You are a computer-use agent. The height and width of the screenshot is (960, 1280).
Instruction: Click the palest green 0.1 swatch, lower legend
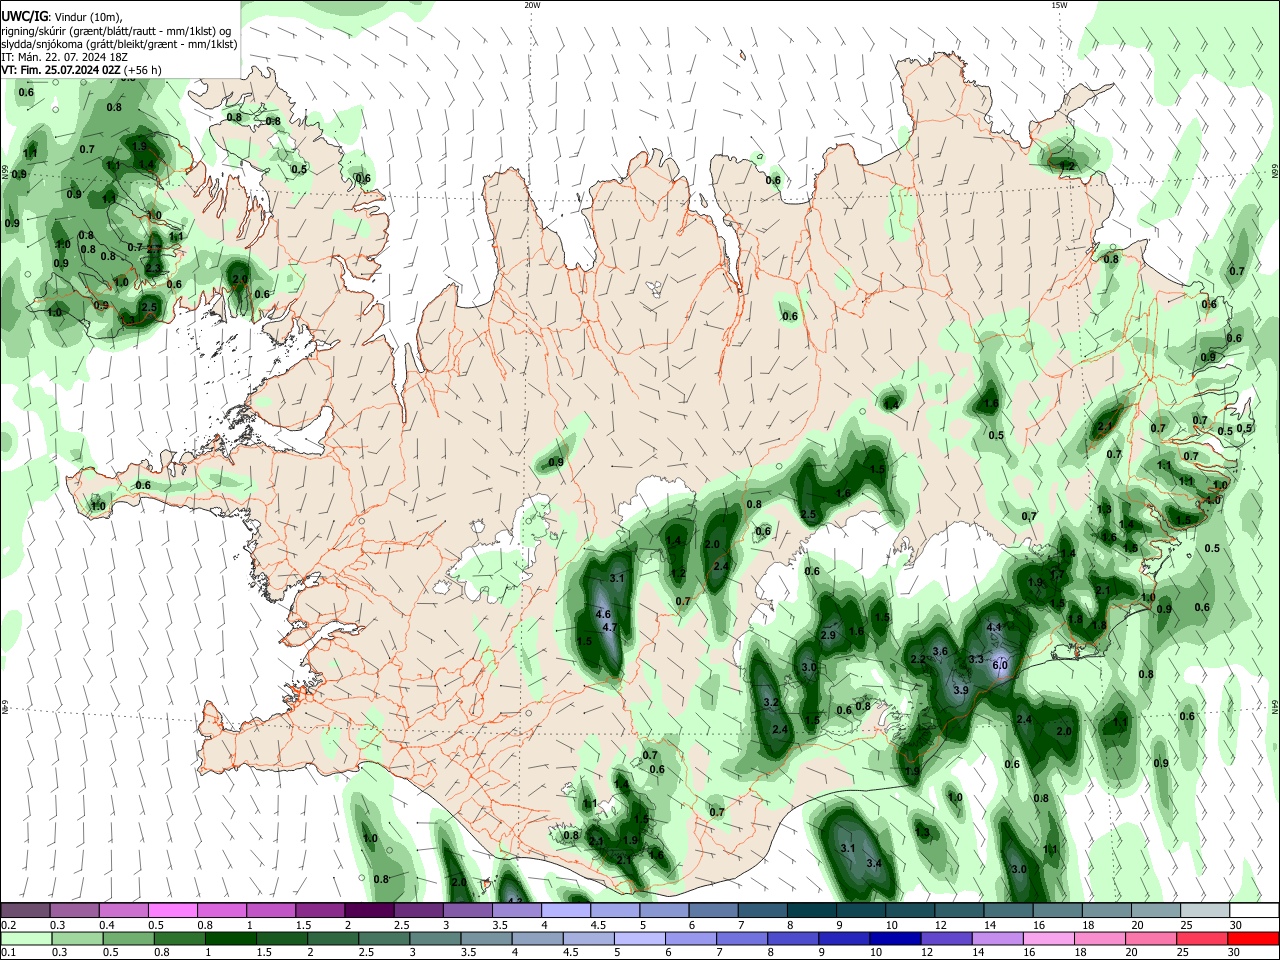pos(26,939)
